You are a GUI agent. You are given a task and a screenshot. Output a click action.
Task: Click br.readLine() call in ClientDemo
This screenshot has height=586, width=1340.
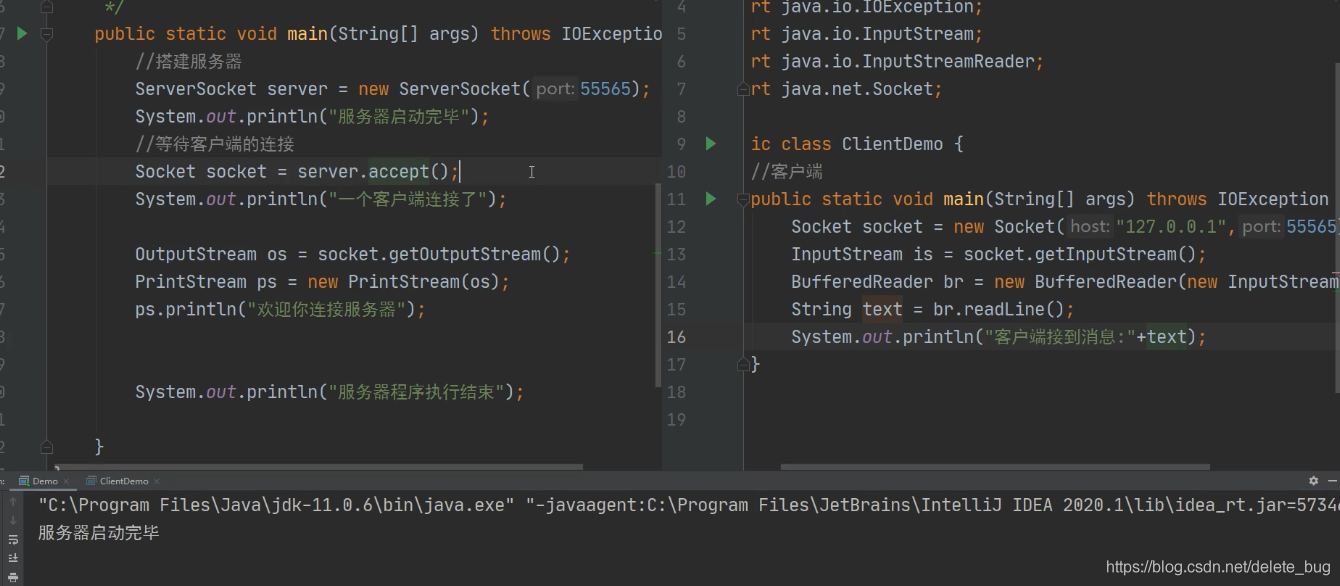(999, 309)
